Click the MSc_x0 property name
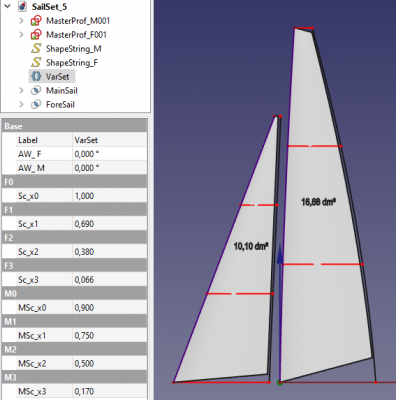This screenshot has width=396, height=400. [x=32, y=308]
